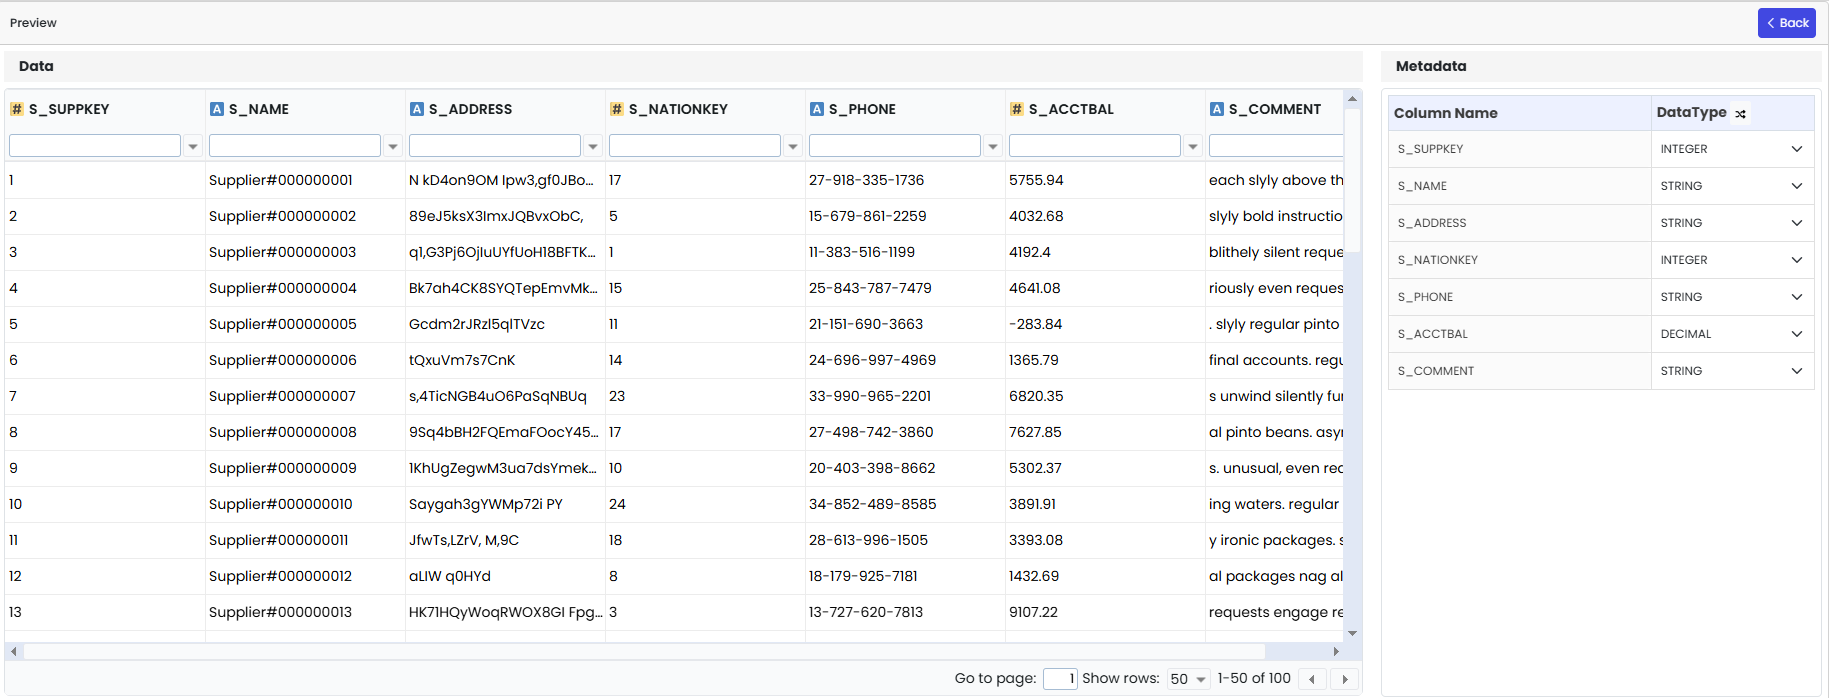The image size is (1831, 698).
Task: Open the S_ADDRESS column filter dropdown
Action: click(x=593, y=146)
